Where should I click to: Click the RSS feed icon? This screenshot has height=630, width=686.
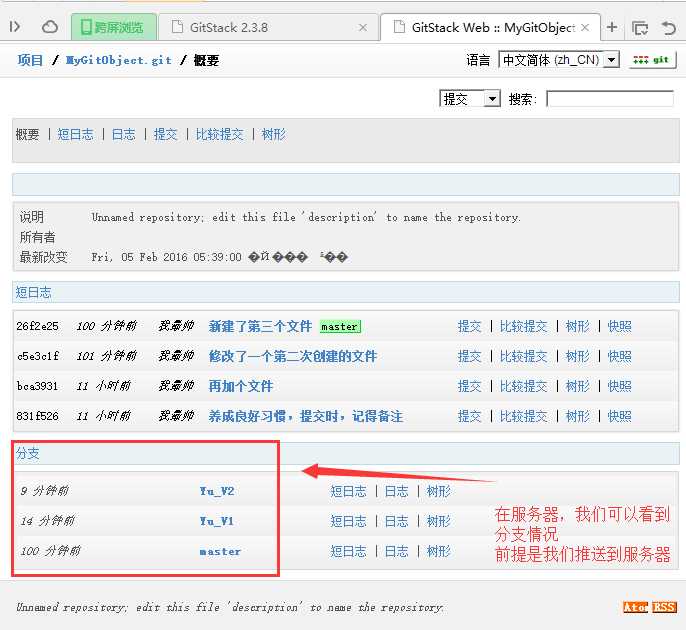tap(664, 607)
